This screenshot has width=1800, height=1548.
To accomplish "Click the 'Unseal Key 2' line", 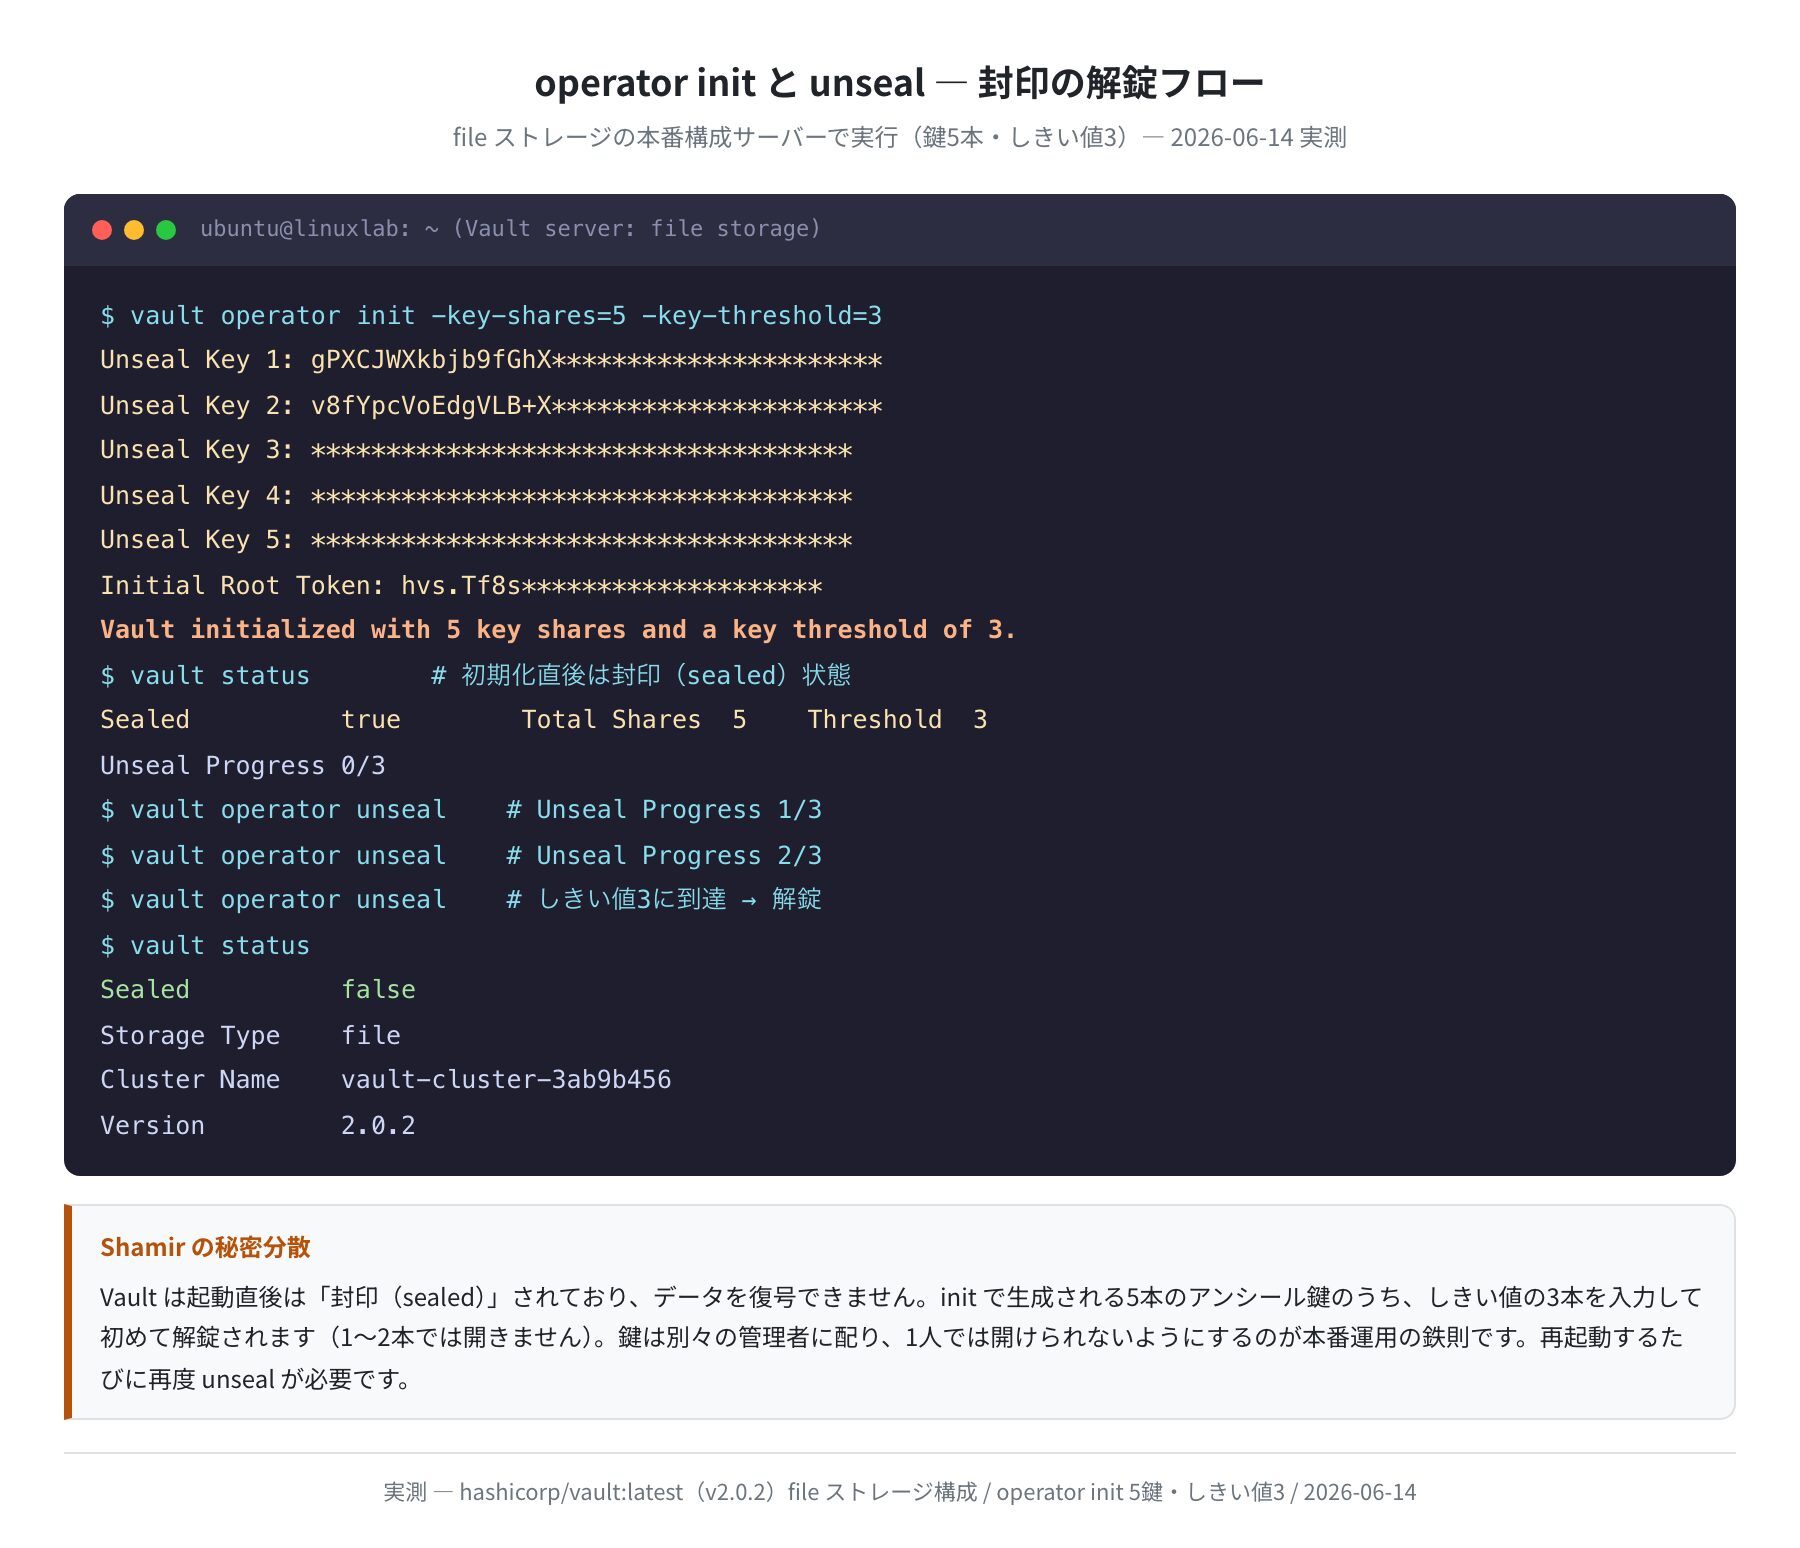I will [491, 406].
